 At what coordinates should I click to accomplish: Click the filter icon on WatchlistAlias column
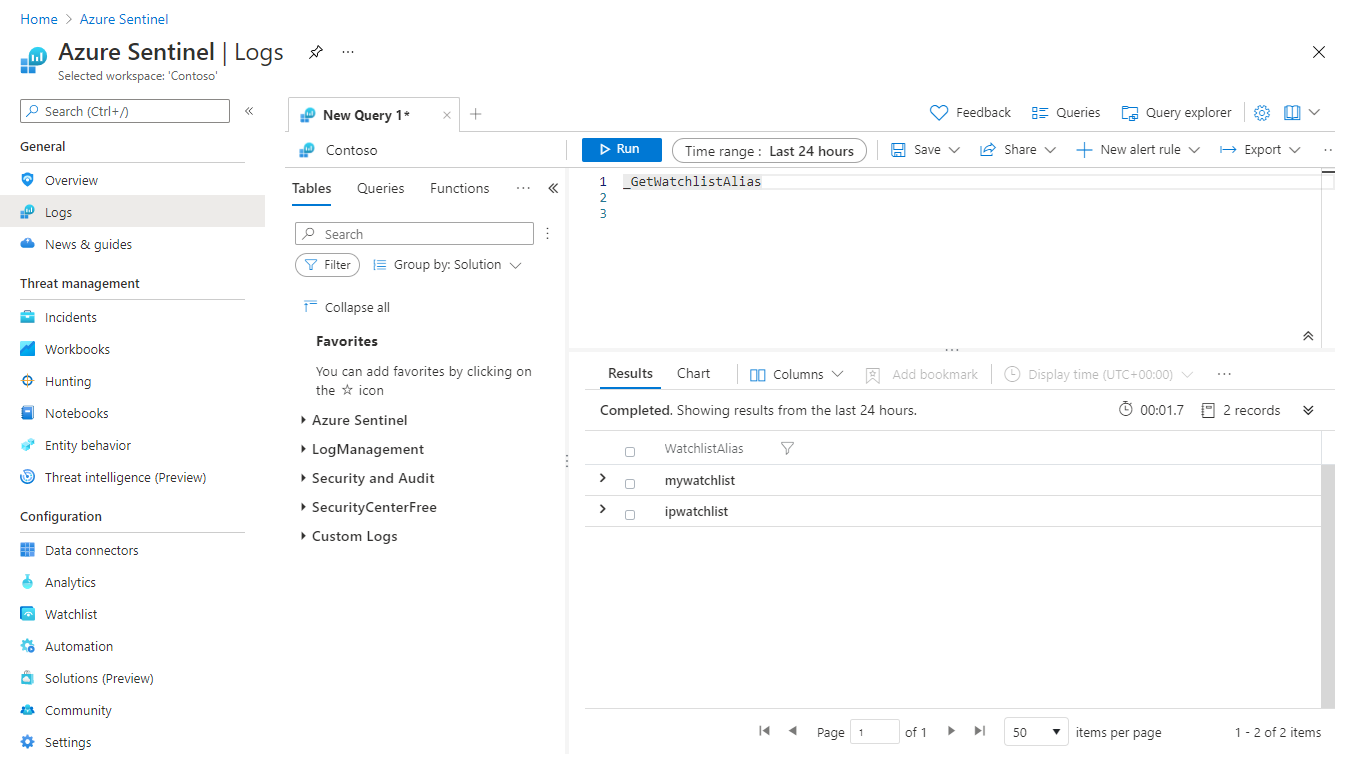click(787, 449)
